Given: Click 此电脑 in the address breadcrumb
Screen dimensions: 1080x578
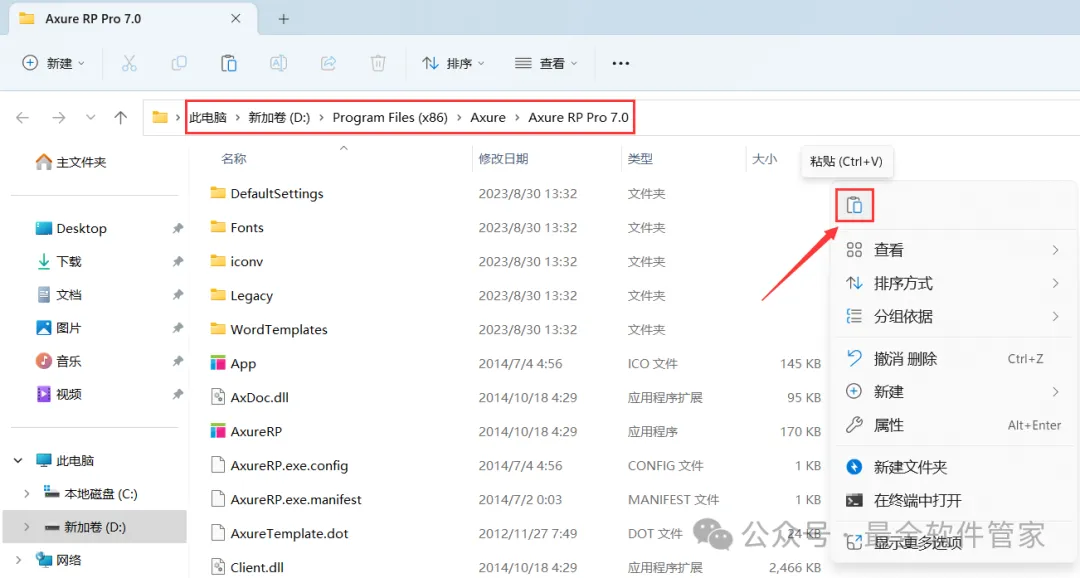Looking at the screenshot, I should click(208, 118).
